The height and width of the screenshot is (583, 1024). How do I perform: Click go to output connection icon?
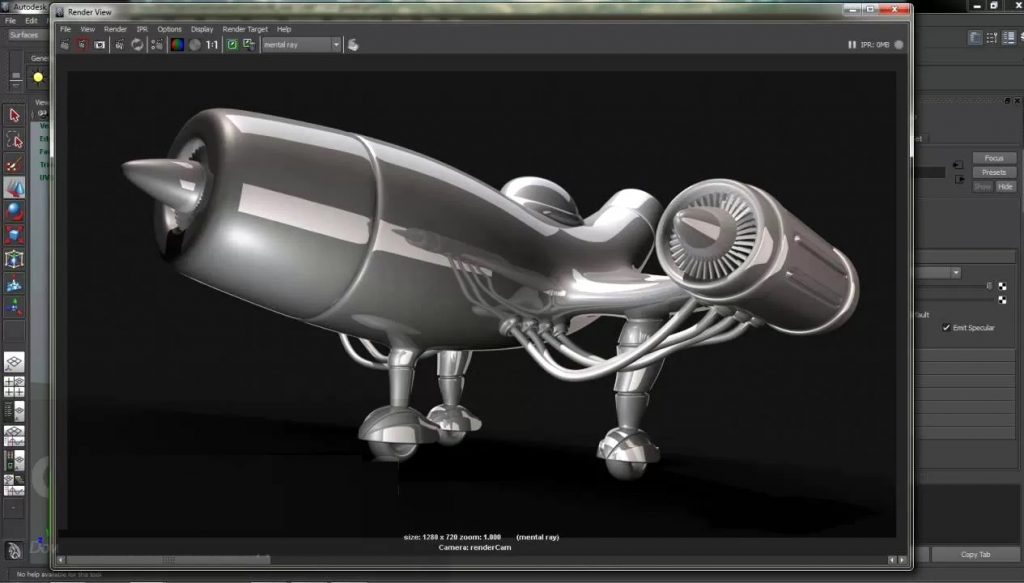click(959, 179)
